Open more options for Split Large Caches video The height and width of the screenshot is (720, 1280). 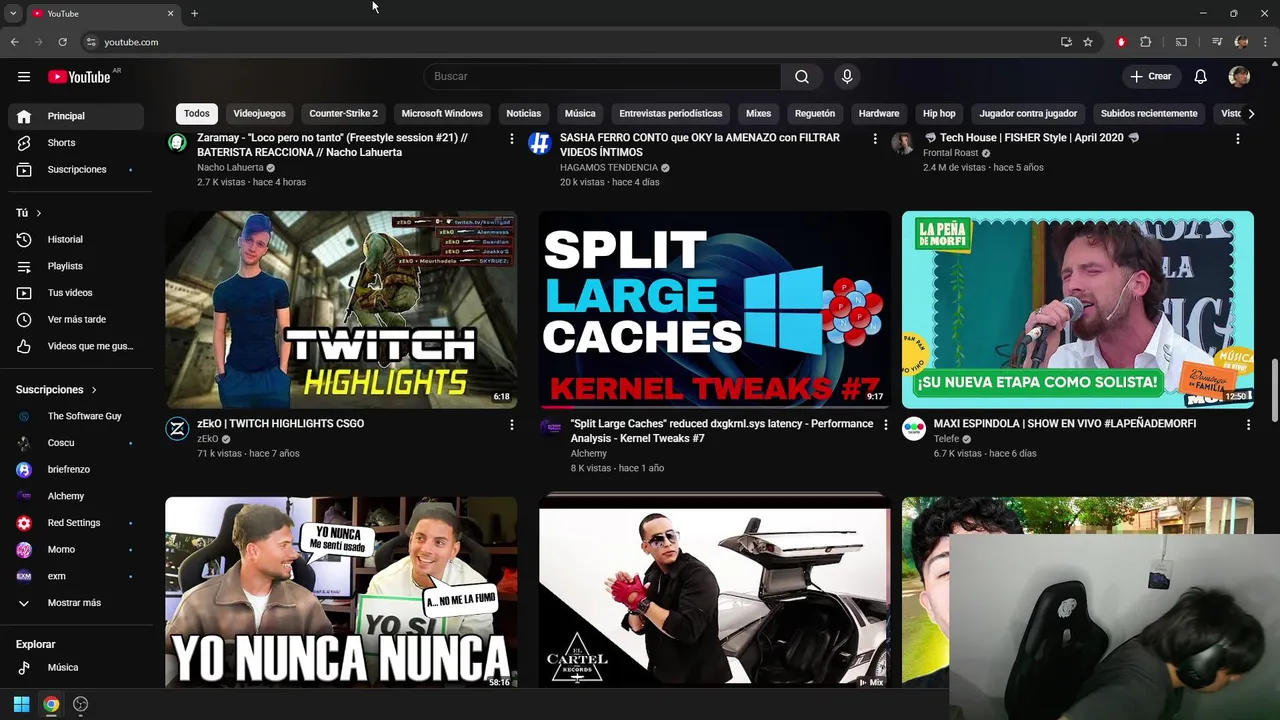pos(885,425)
